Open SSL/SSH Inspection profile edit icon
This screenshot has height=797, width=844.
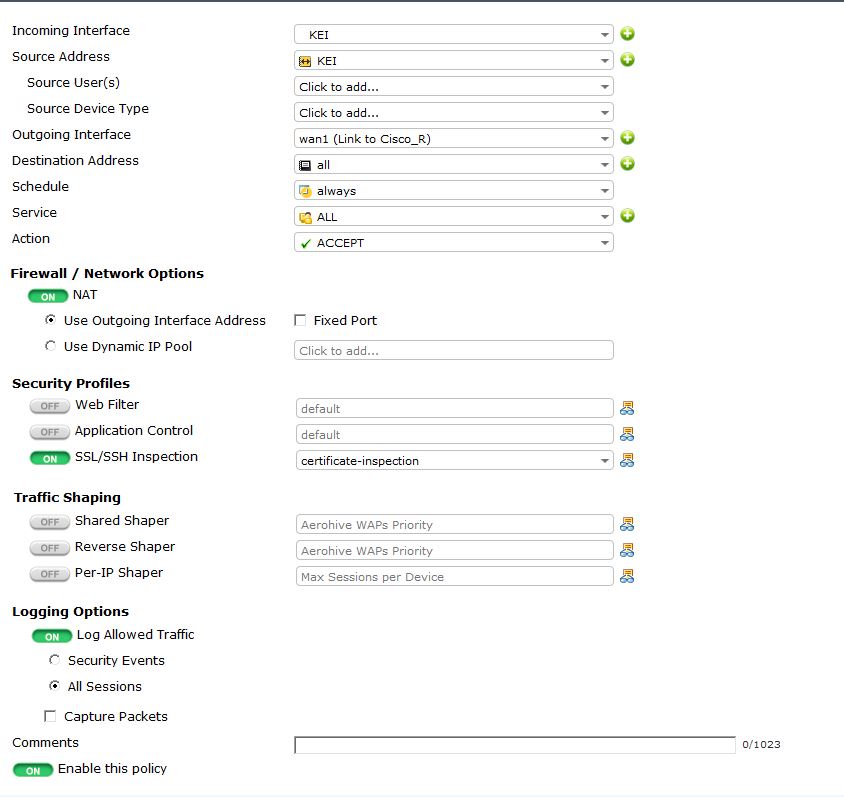627,460
